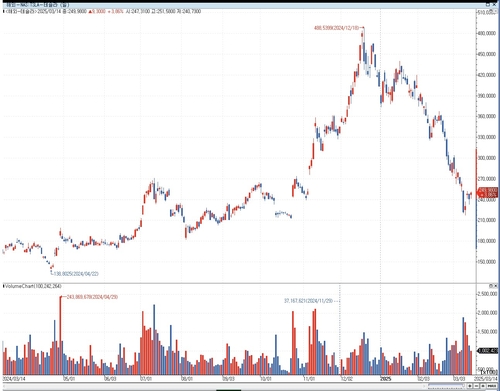
Task: Click the 12/02 date label on time axis
Action: pyautogui.click(x=347, y=379)
